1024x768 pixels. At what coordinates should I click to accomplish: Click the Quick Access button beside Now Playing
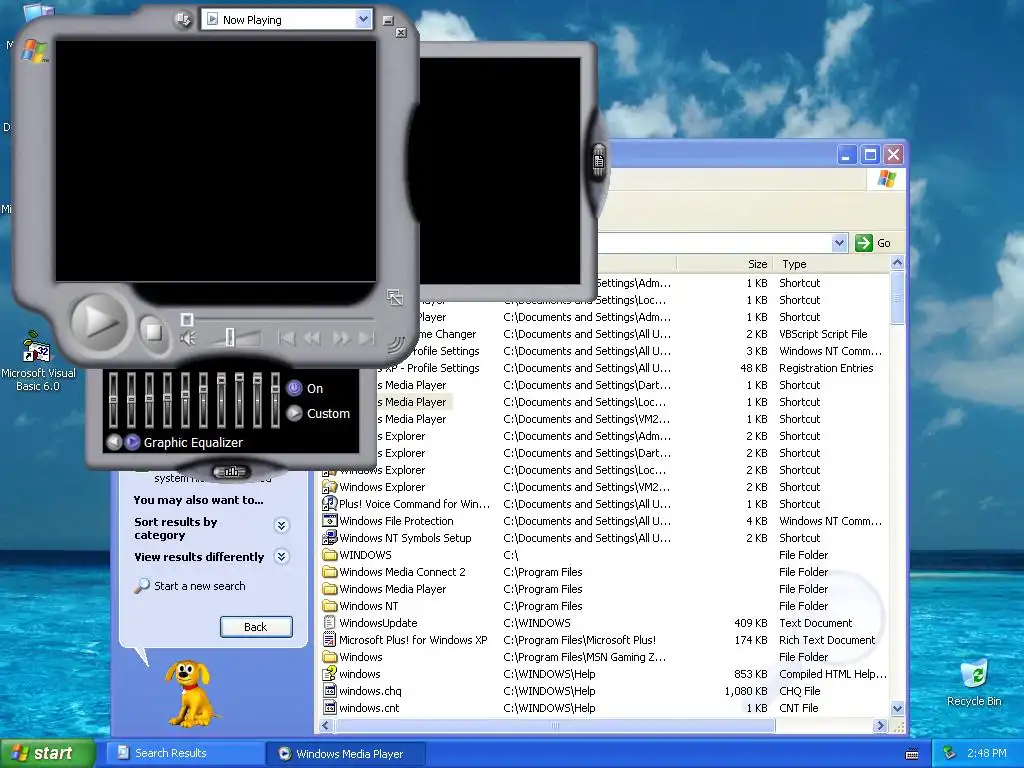click(184, 20)
